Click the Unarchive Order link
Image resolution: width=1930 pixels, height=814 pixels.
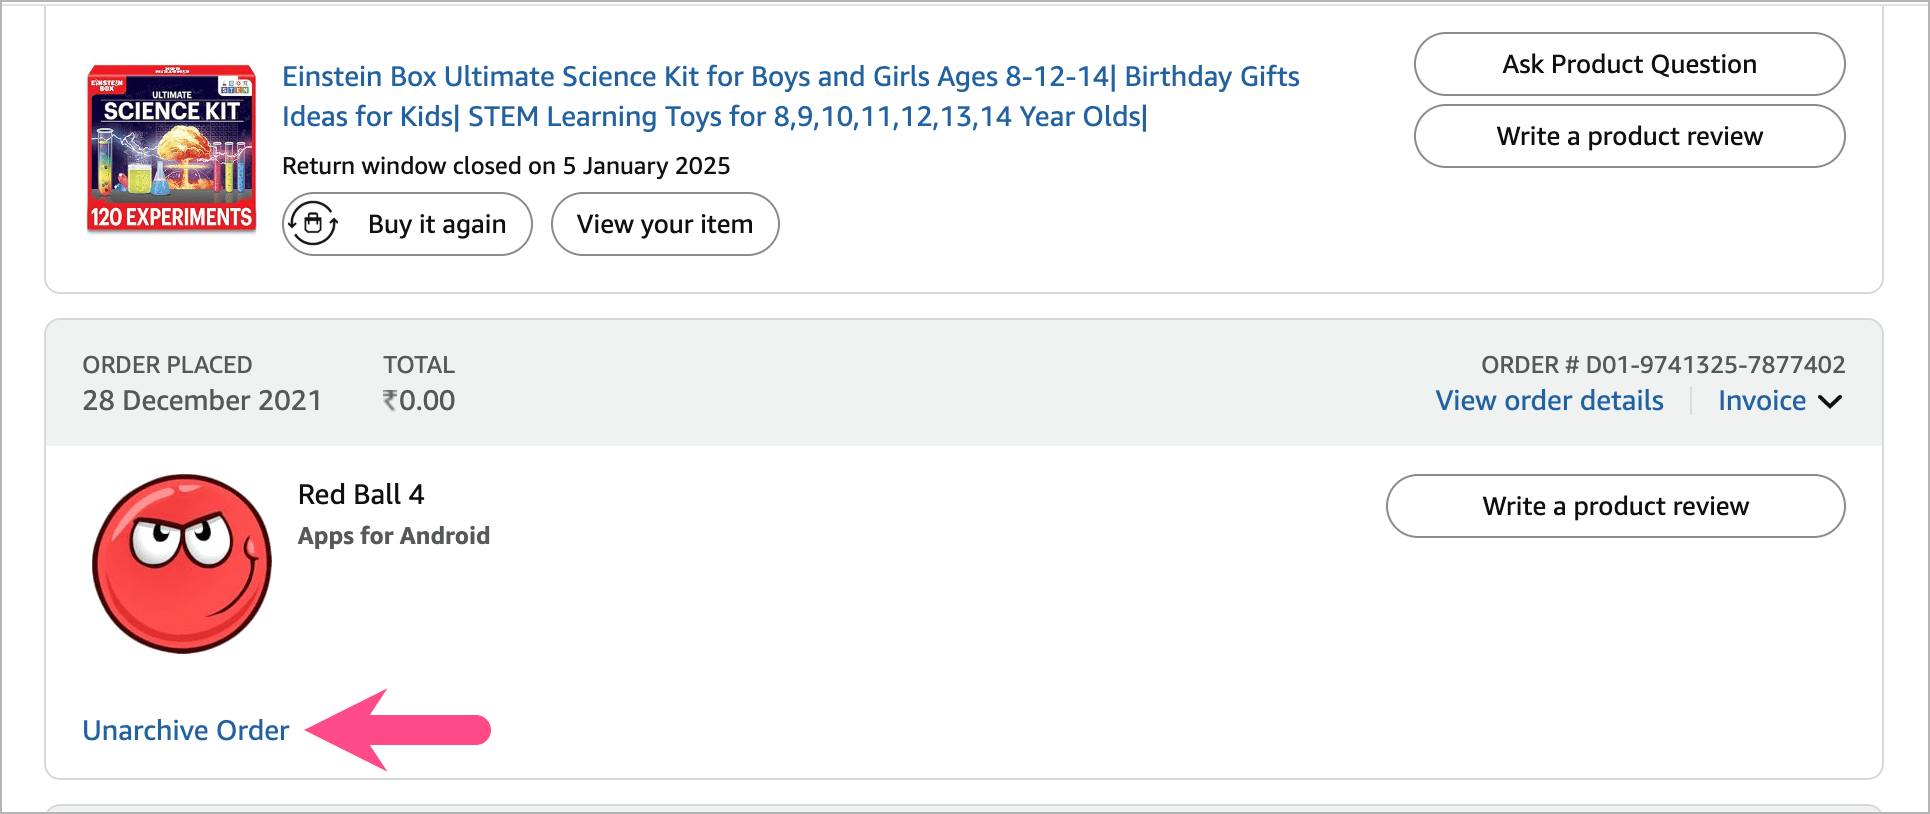[x=186, y=731]
